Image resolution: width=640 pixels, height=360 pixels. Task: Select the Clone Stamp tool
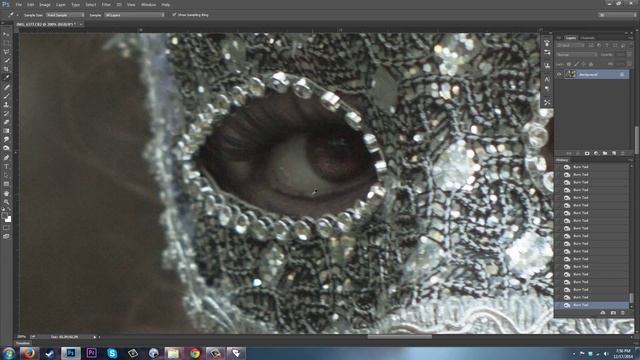[x=6, y=104]
